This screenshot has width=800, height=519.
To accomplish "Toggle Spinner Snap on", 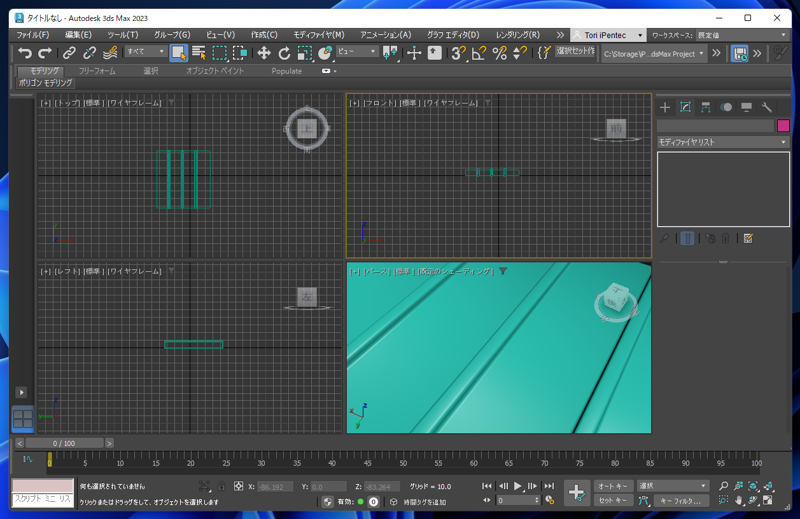I will tap(520, 53).
